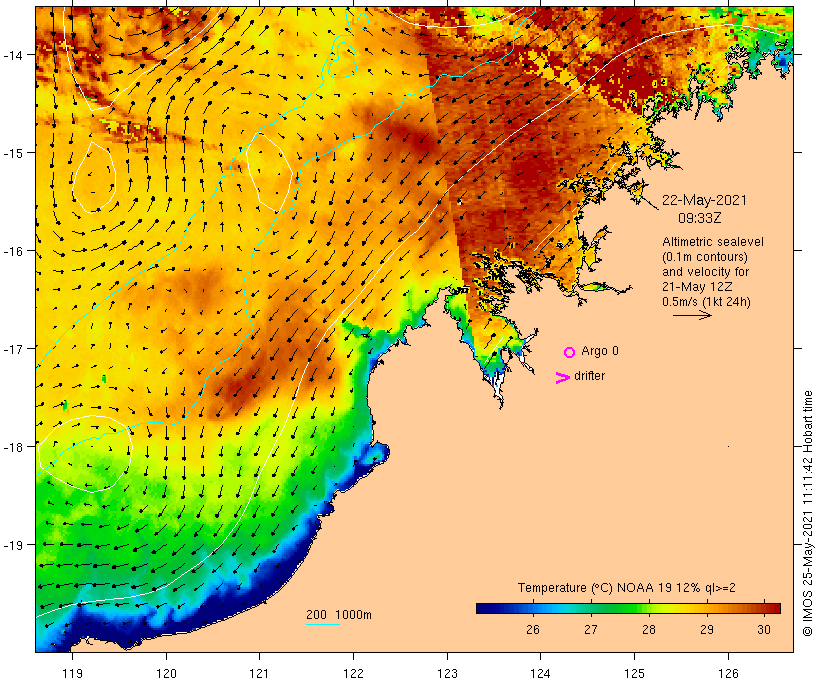The width and height of the screenshot is (820, 680).
Task: Click the 'Argo 0' legend text
Action: [600, 351]
